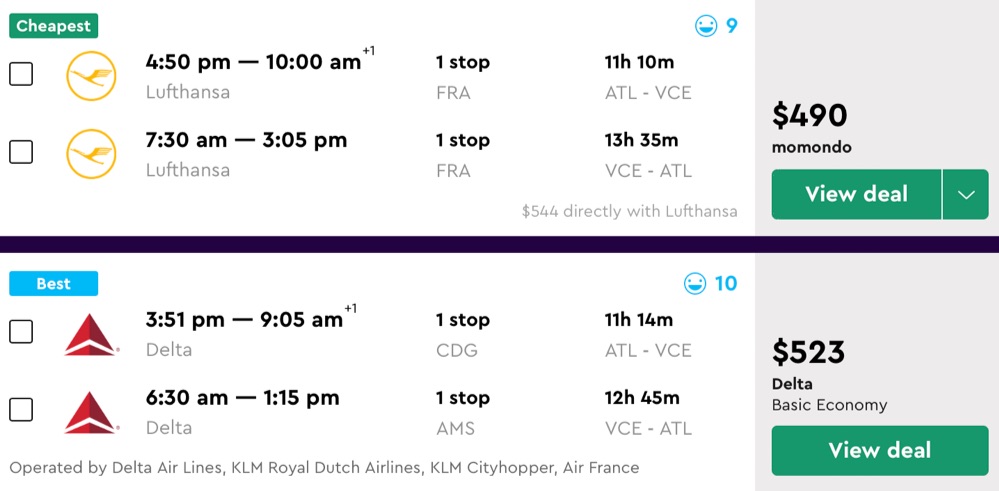Click the Delta logo on the 3:51 pm flight

tap(91, 334)
